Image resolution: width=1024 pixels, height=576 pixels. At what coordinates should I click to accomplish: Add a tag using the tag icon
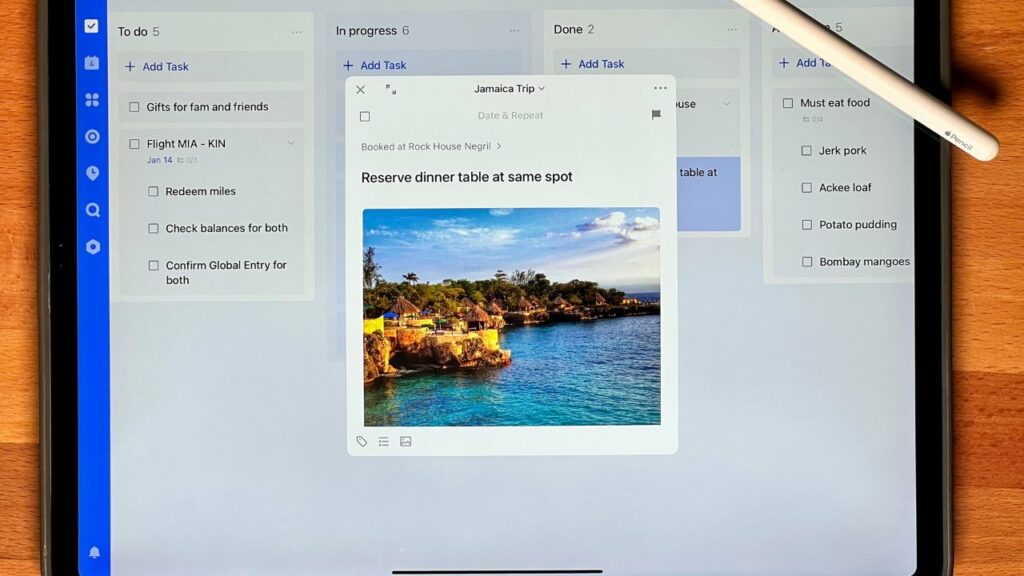pyautogui.click(x=362, y=441)
